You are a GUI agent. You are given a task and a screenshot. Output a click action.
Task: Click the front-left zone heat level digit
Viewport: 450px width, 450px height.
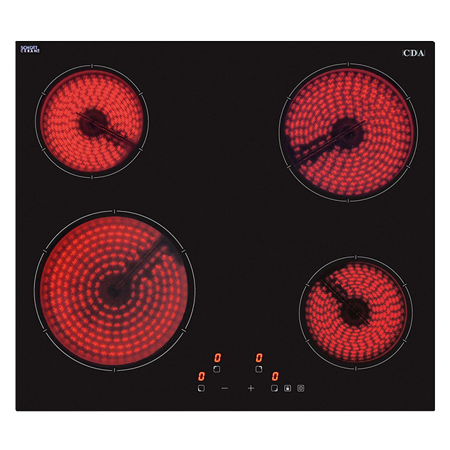click(201, 377)
